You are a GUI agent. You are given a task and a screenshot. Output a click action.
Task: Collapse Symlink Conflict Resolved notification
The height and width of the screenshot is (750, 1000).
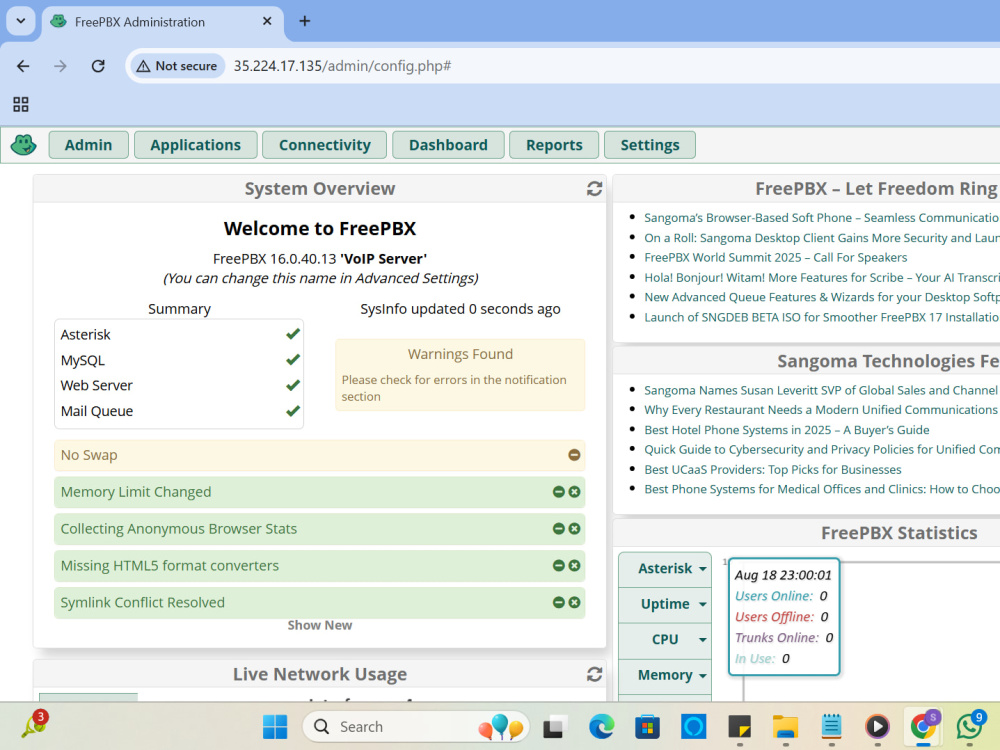pos(559,603)
